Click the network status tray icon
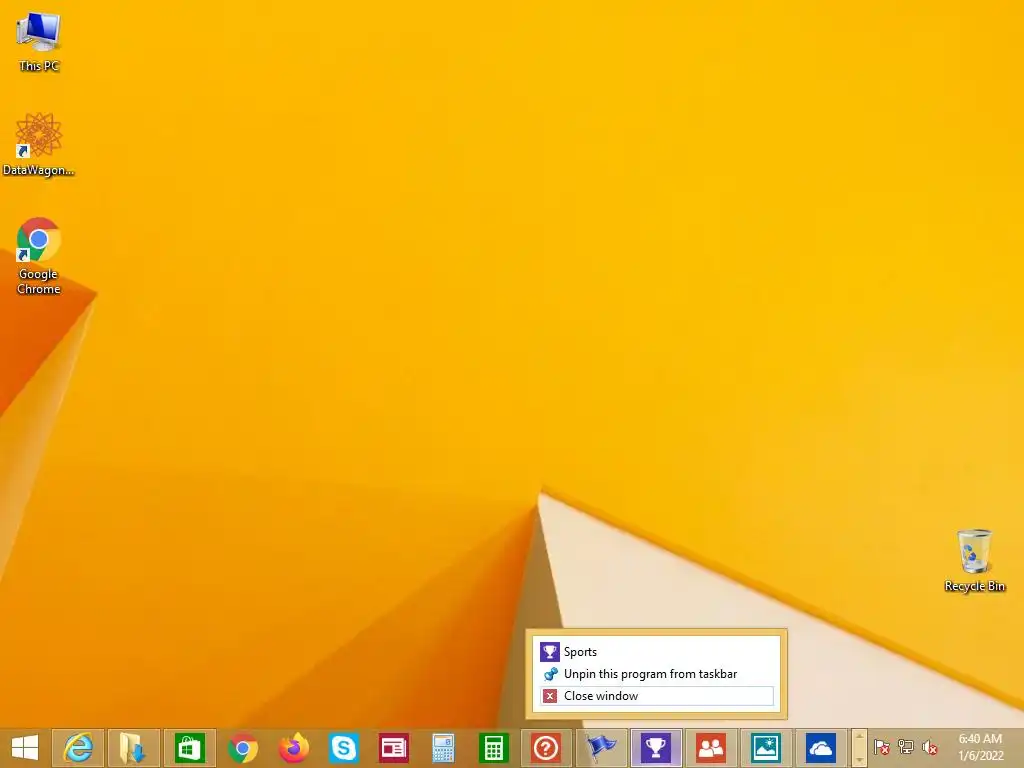 point(906,746)
